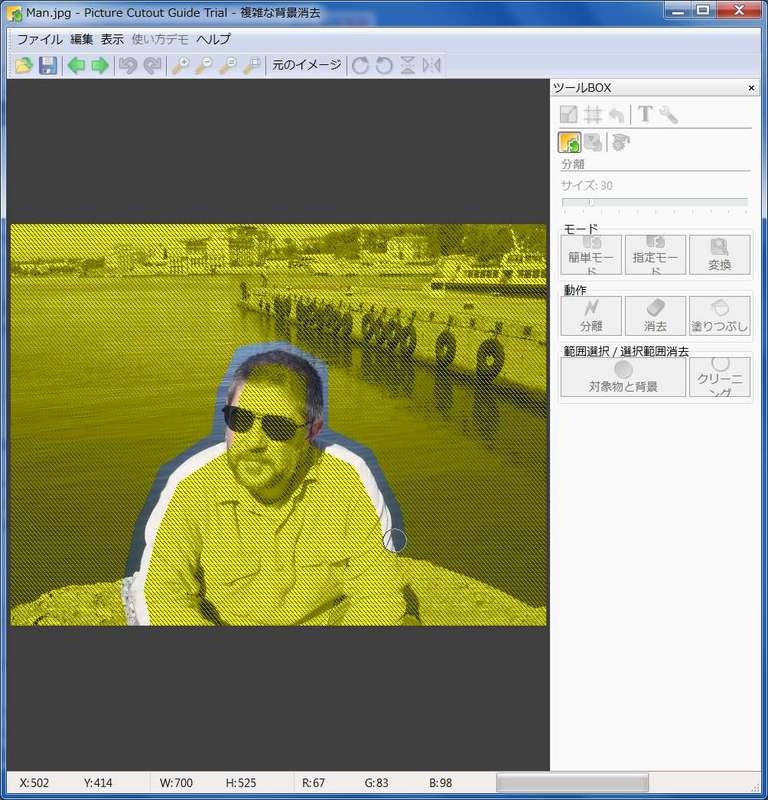Open the ファイル menu
Screen dimensions: 768x800
click(40, 39)
